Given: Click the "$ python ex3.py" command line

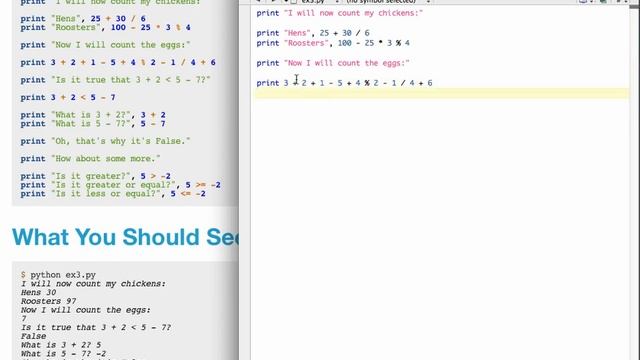Looking at the screenshot, I should (58, 275).
